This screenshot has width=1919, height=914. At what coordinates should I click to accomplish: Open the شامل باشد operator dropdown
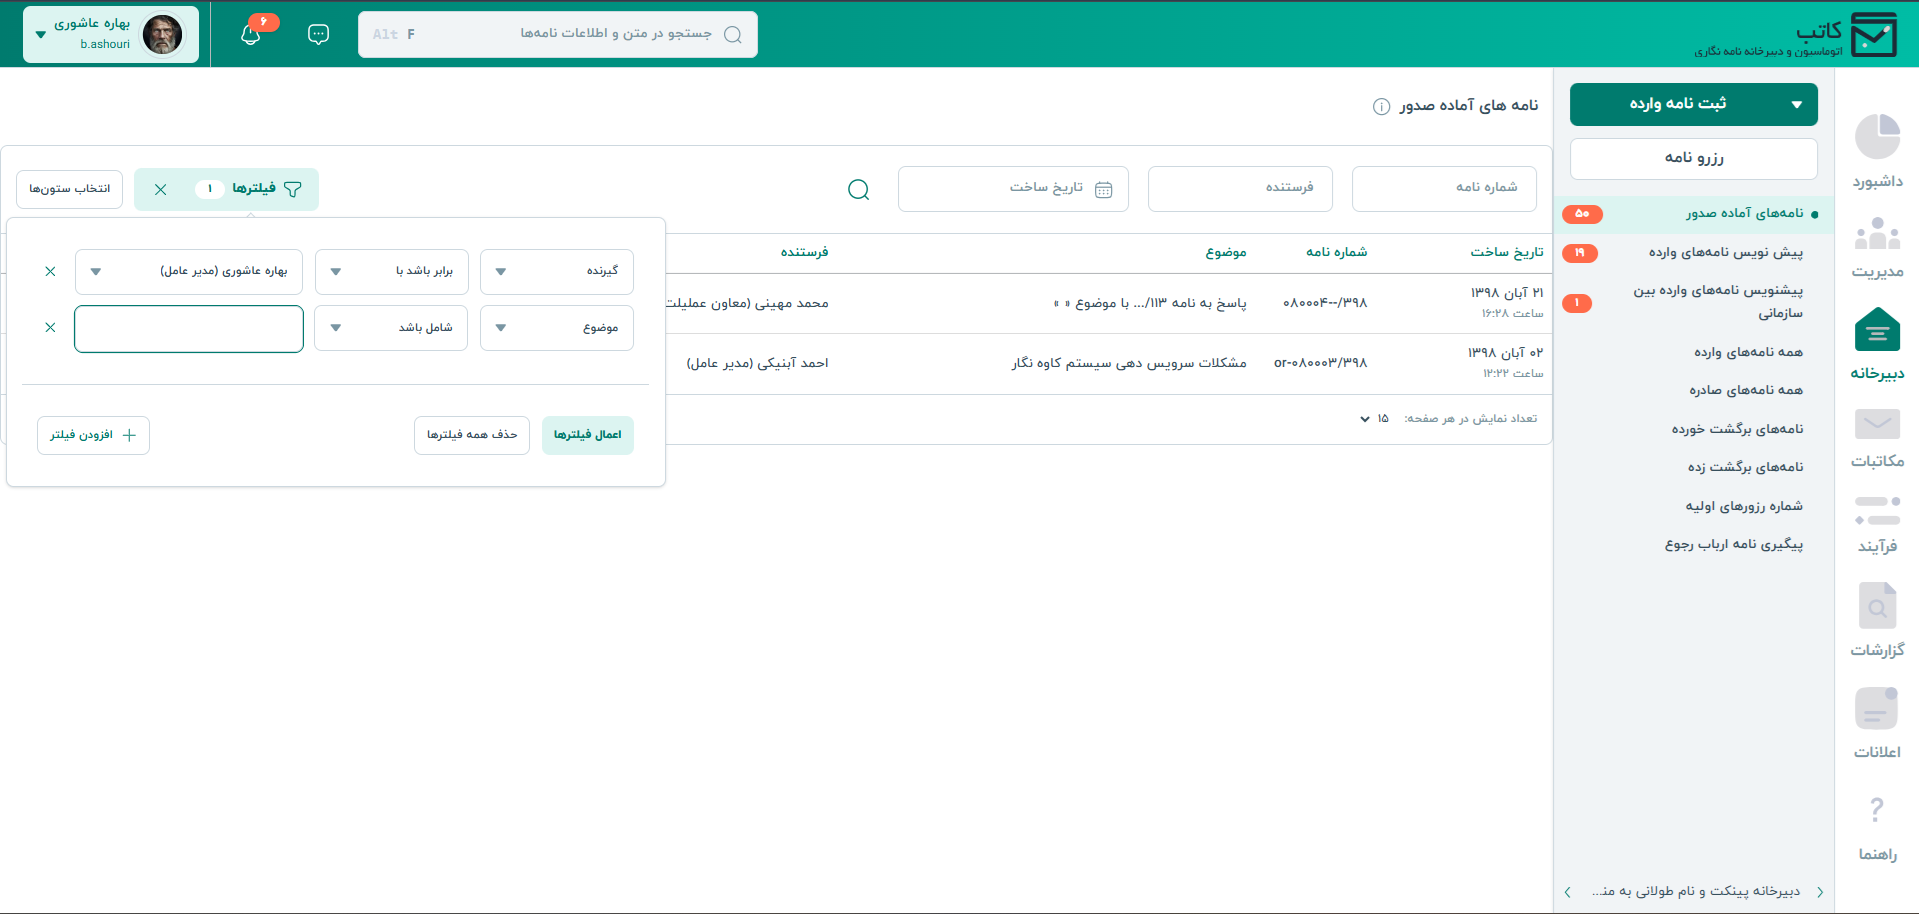[391, 328]
